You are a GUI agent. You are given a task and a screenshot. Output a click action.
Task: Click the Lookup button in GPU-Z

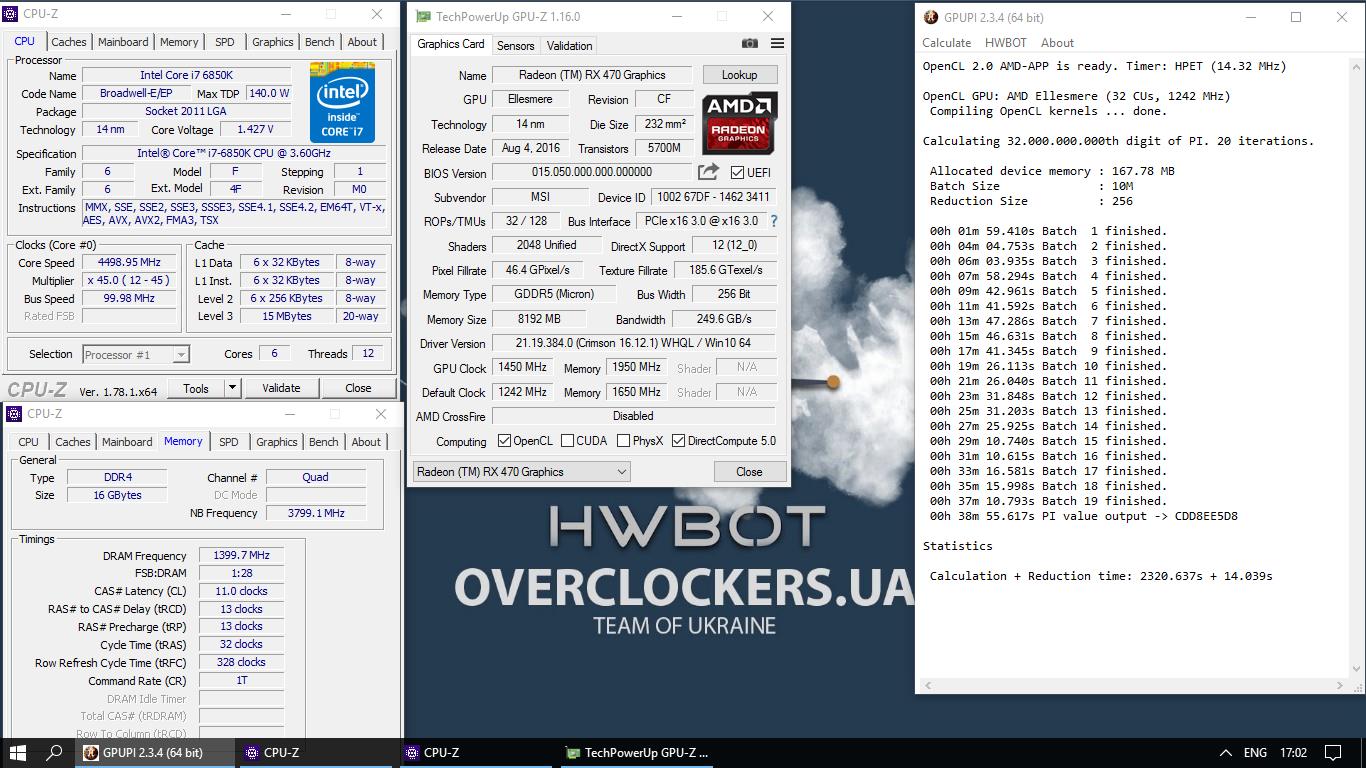click(x=739, y=75)
